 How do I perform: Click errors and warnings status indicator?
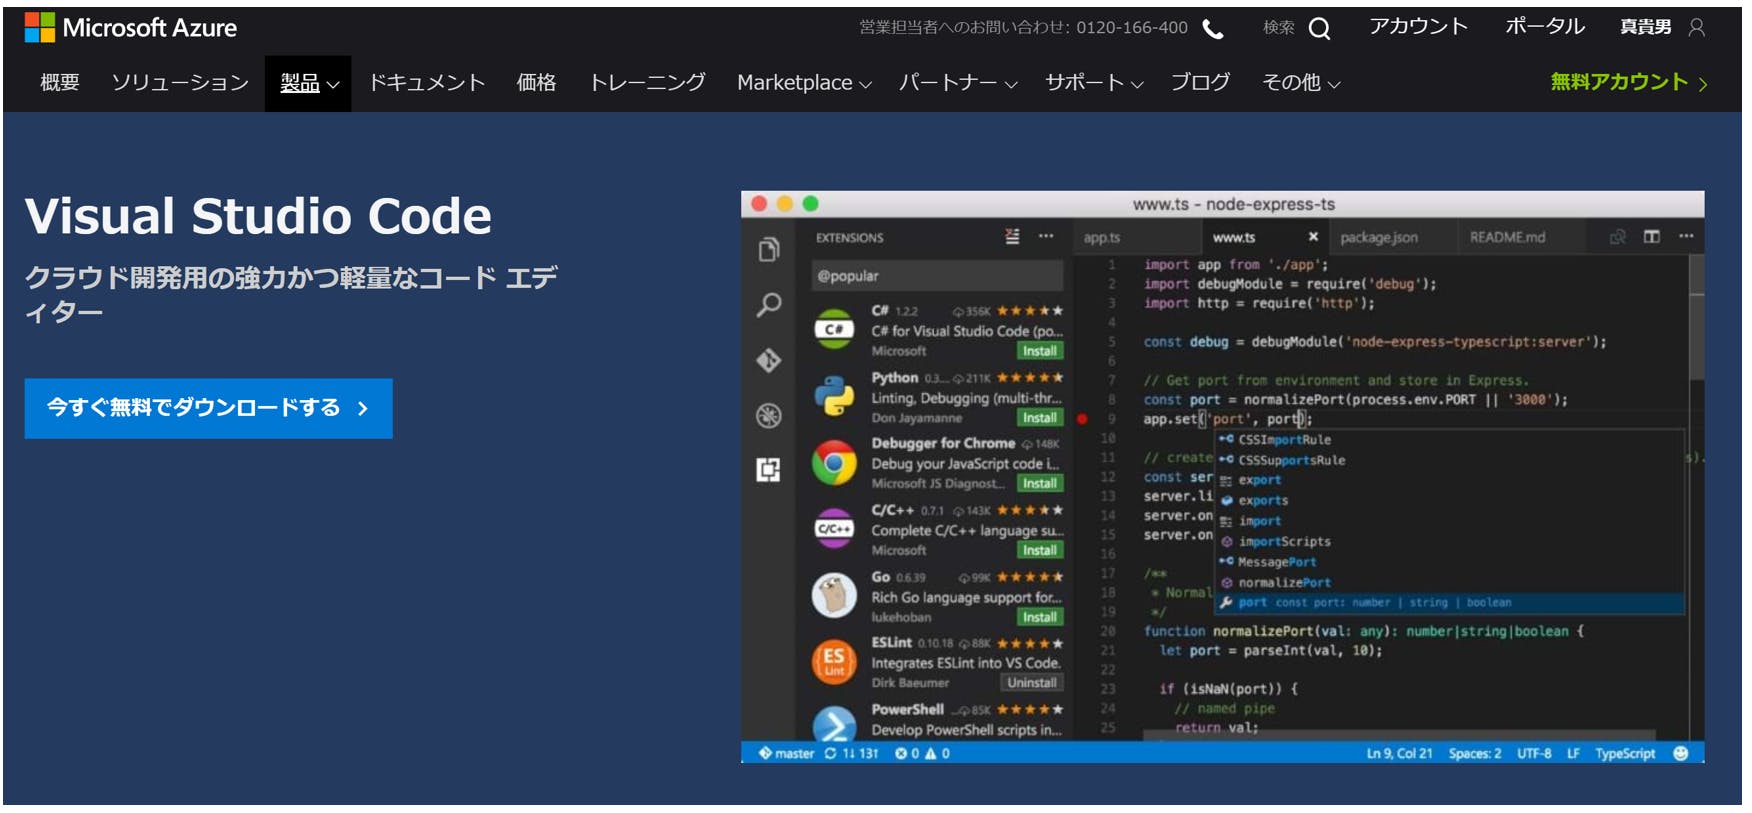click(x=922, y=754)
